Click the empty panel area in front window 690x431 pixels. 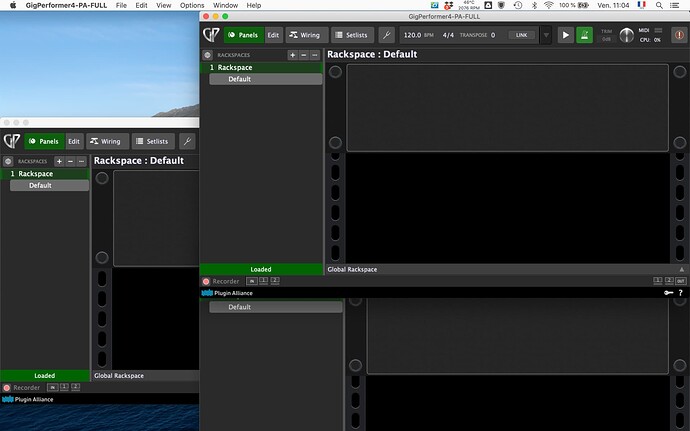coord(507,108)
